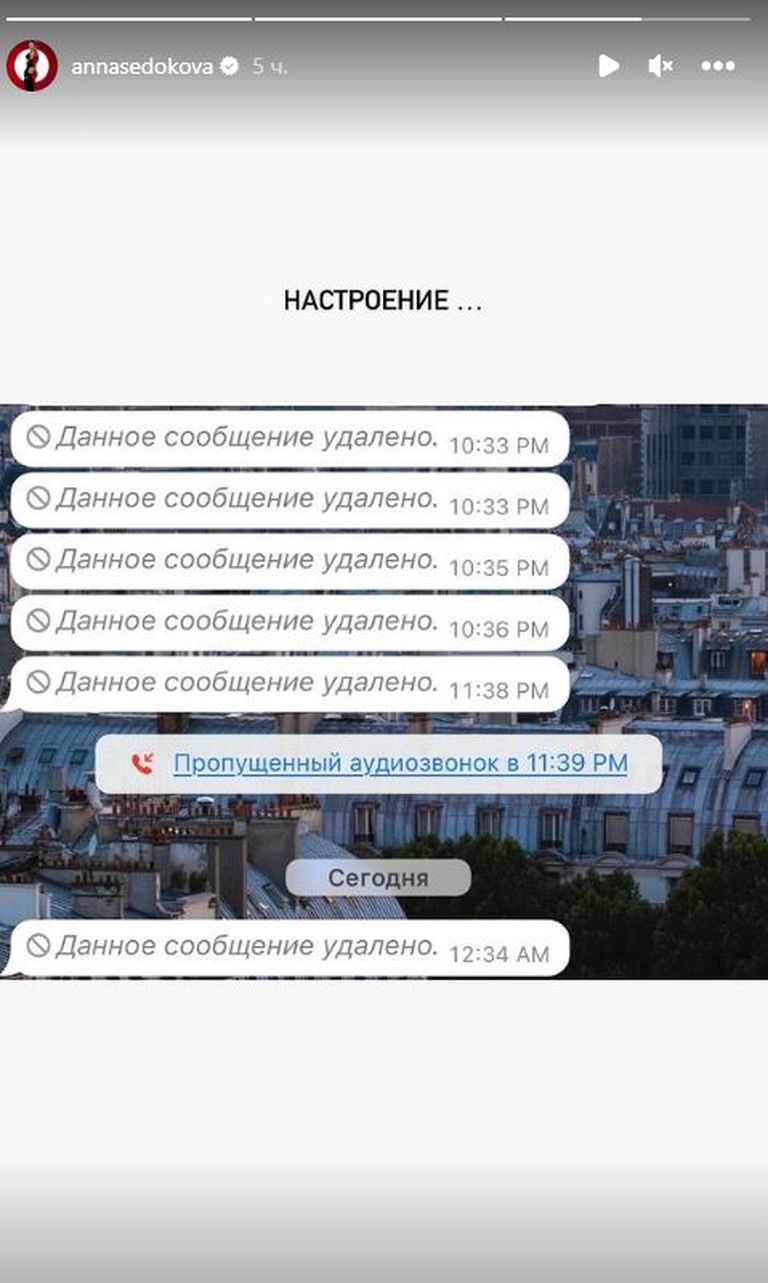Click the blocked icon on 10:36 PM message
This screenshot has height=1283, width=768.
[x=38, y=621]
